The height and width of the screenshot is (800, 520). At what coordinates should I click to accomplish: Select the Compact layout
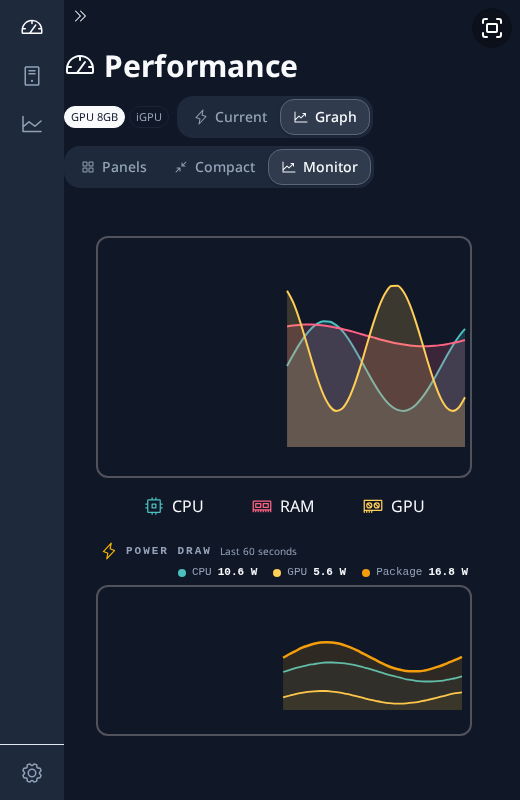point(215,167)
